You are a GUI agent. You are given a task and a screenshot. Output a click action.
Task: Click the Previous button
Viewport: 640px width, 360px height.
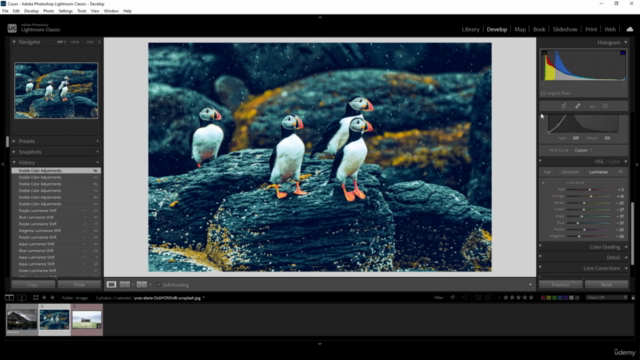[x=560, y=284]
